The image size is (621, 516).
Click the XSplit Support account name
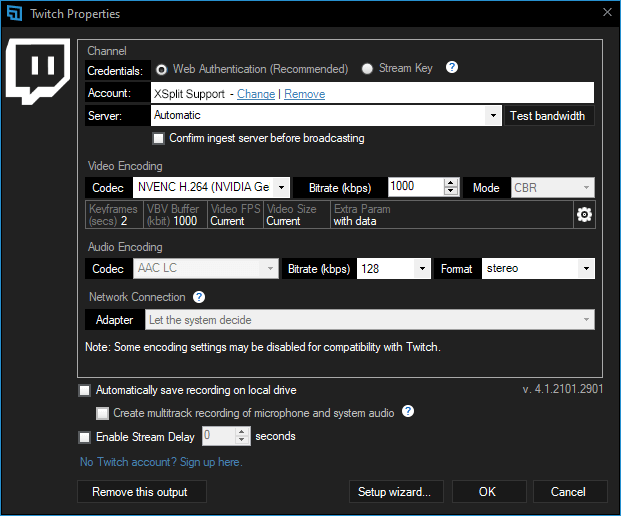189,94
